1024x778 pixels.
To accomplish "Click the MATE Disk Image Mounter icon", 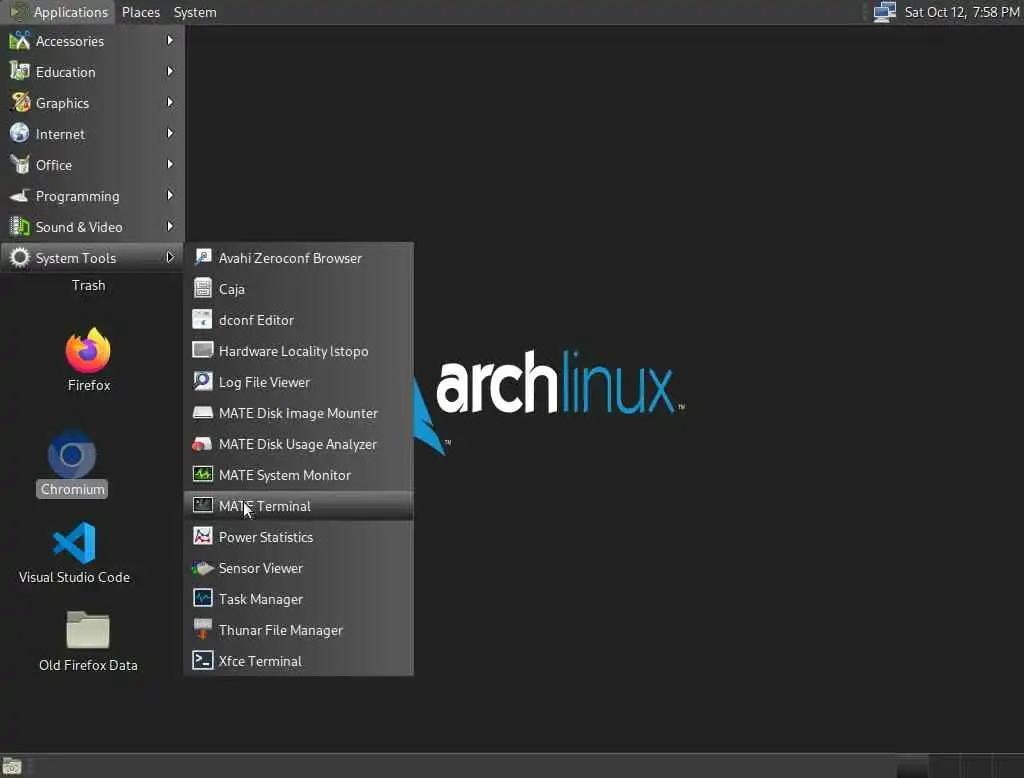I will [202, 413].
